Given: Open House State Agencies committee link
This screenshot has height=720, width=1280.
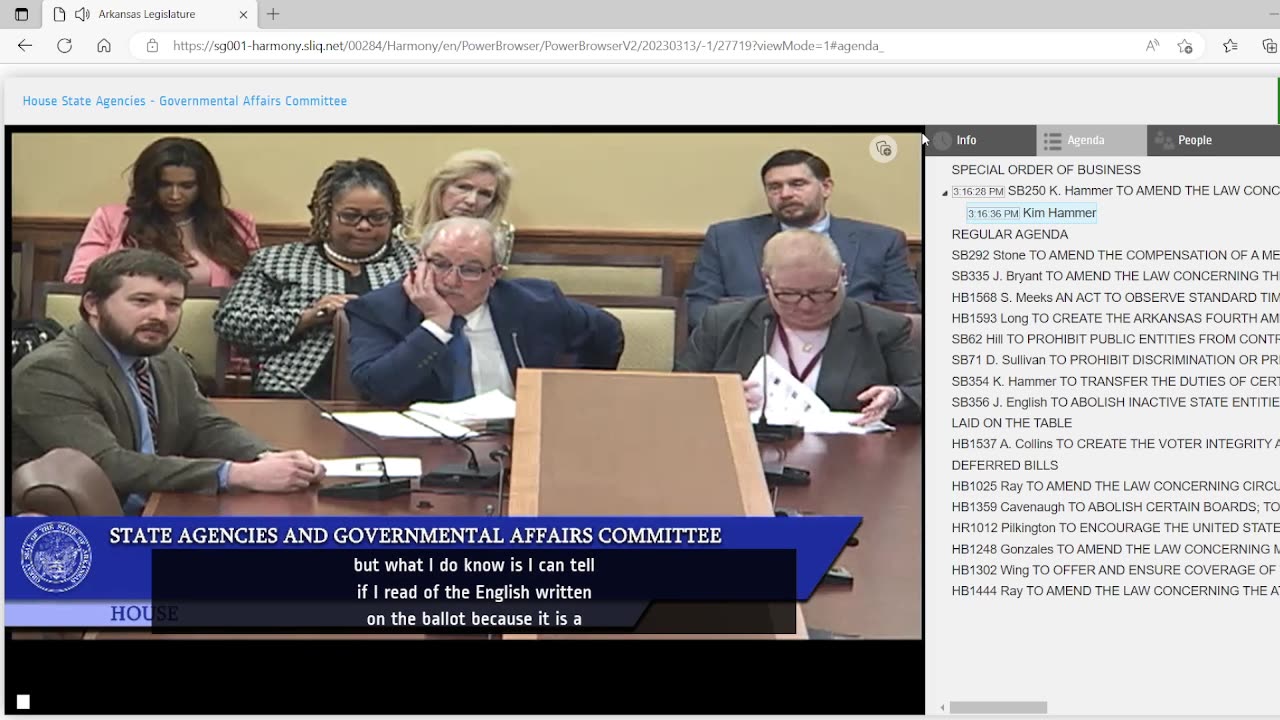Looking at the screenshot, I should tap(185, 101).
